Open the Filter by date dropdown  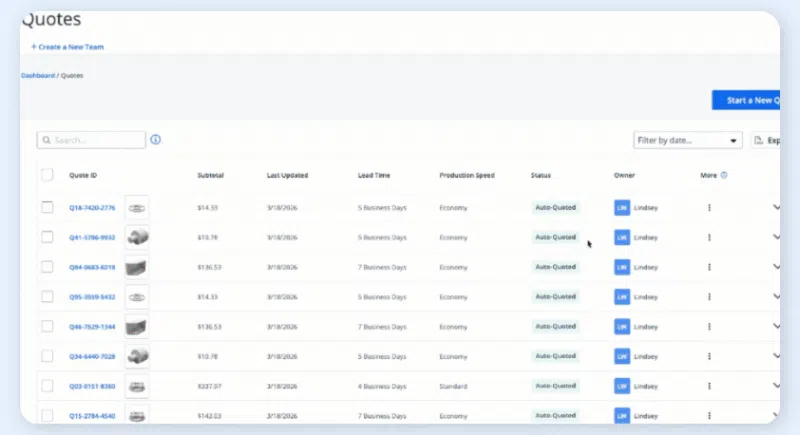pos(687,140)
